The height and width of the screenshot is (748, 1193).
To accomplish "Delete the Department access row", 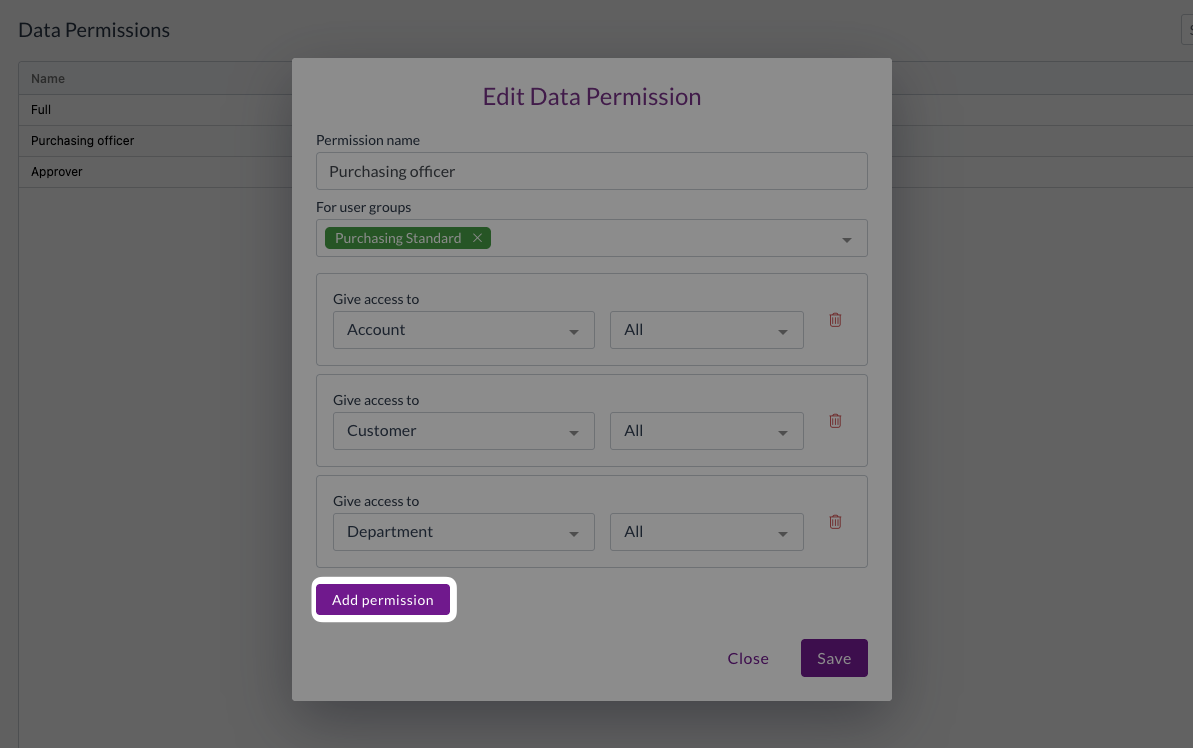I will (x=835, y=522).
